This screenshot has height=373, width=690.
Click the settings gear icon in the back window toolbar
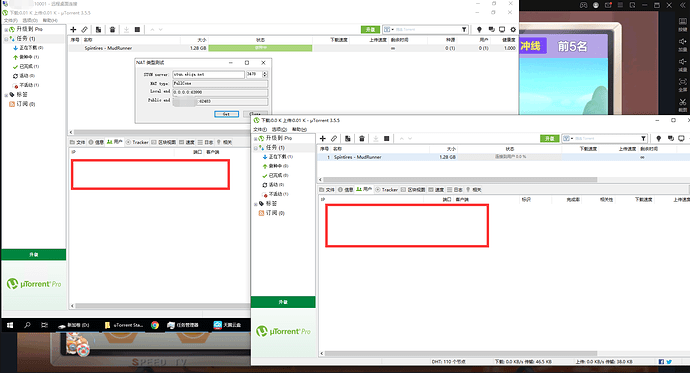(513, 29)
